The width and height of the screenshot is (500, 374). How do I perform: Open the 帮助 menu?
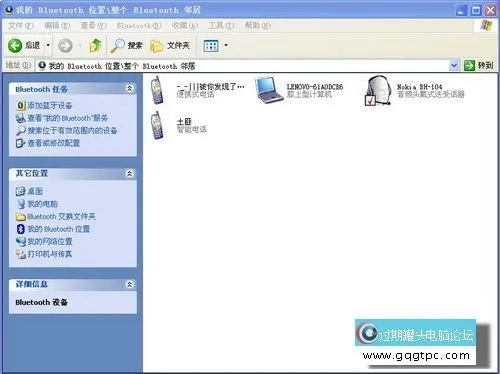coord(257,25)
